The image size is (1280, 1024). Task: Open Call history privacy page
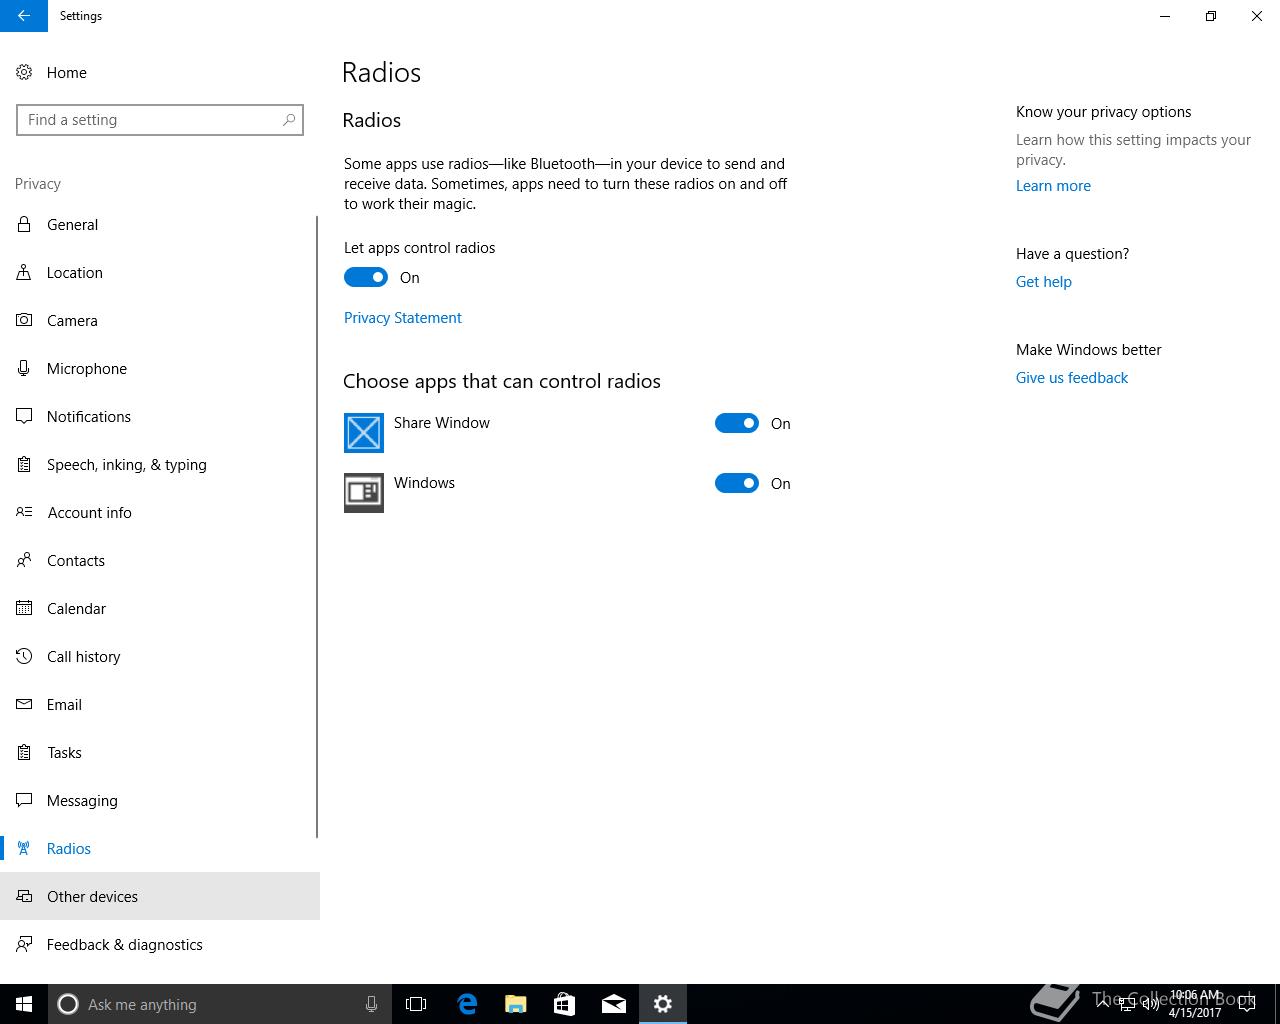point(158,656)
